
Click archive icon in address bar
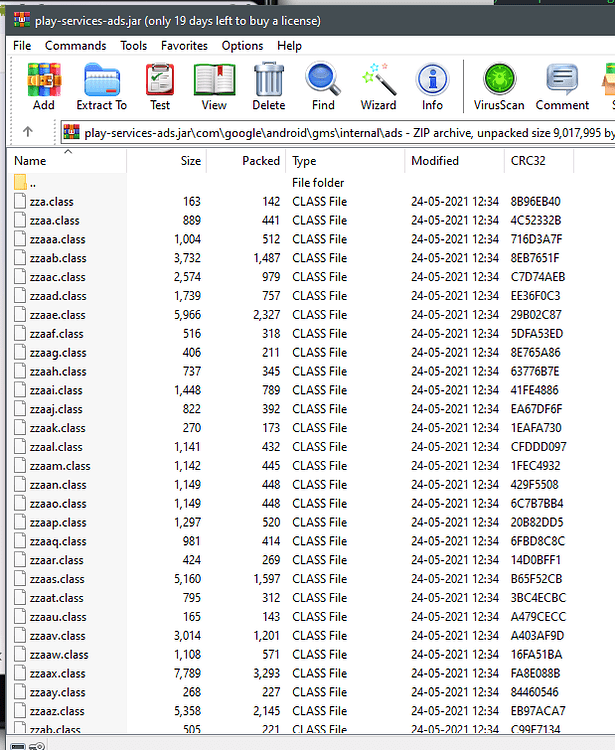pos(72,132)
